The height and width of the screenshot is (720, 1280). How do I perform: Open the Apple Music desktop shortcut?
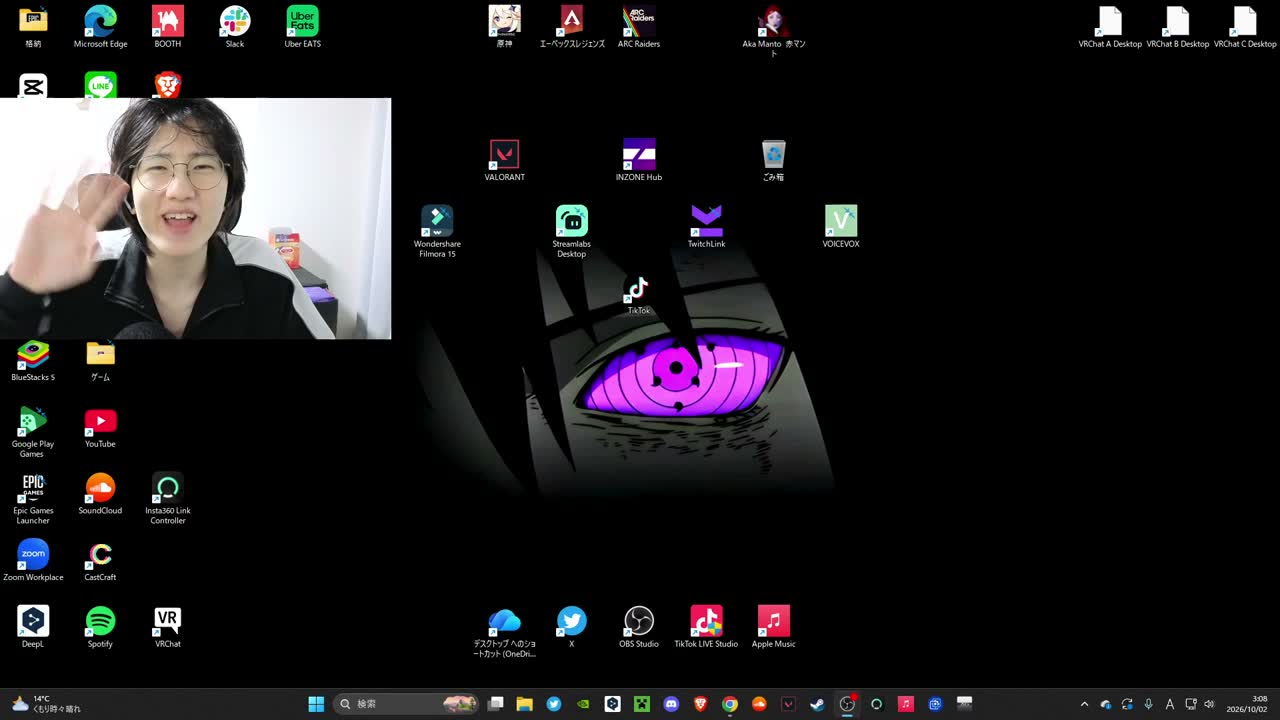773,626
